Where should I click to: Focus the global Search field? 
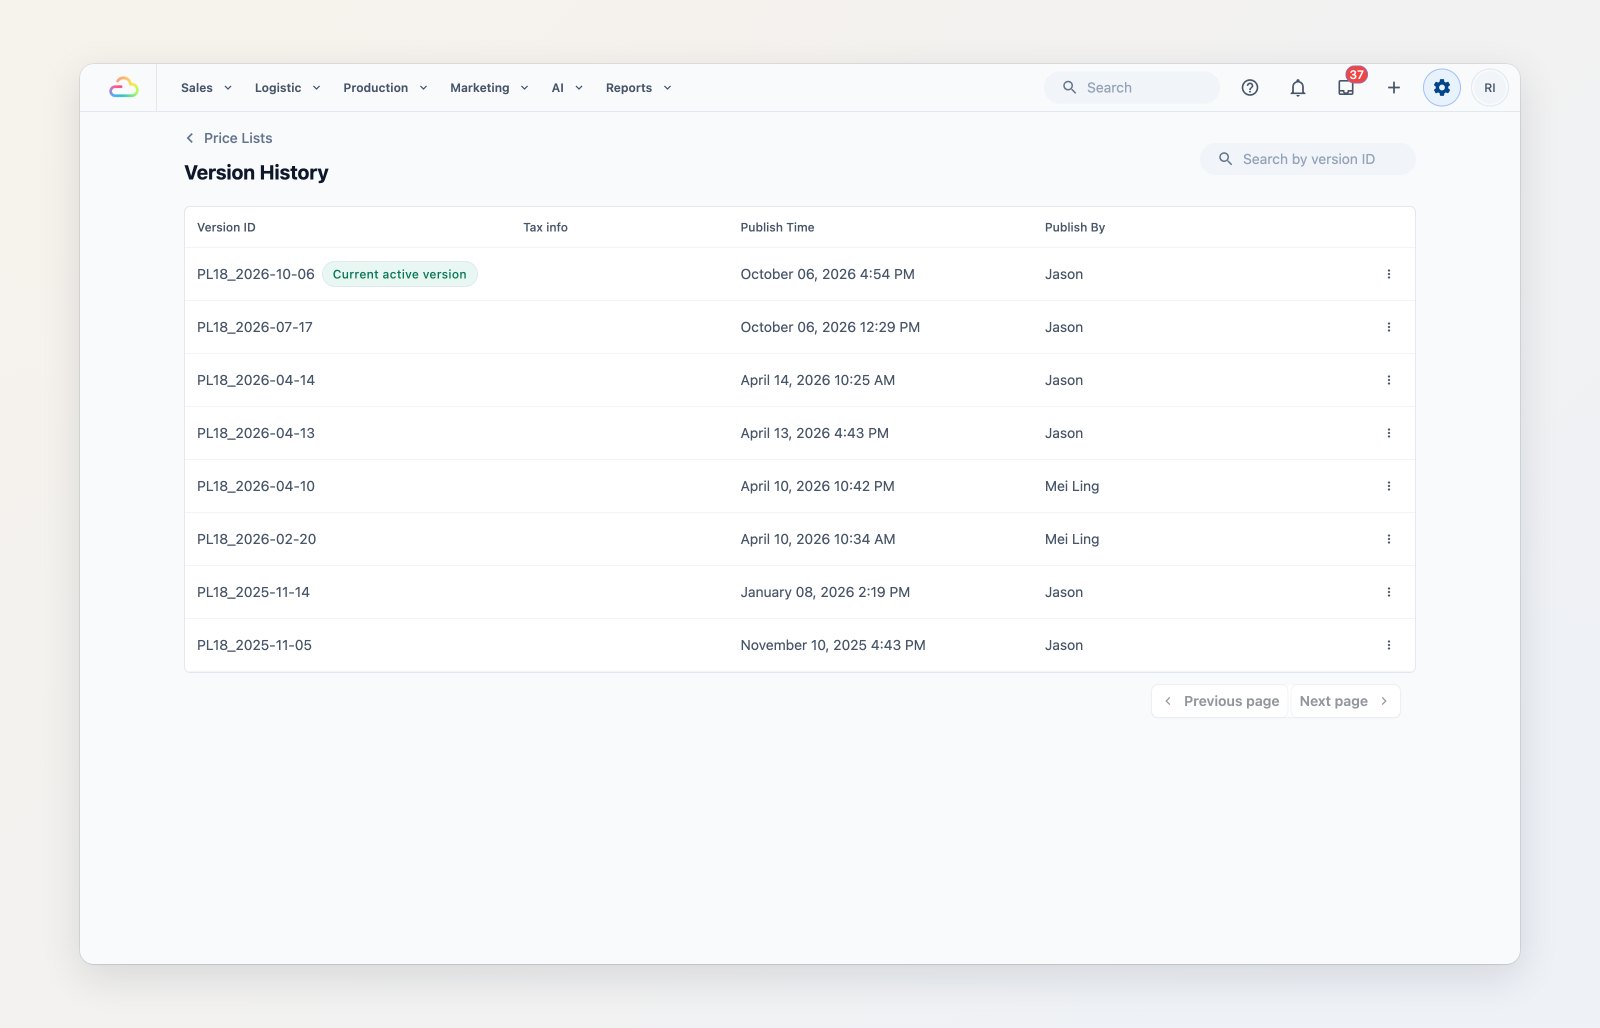[1132, 88]
